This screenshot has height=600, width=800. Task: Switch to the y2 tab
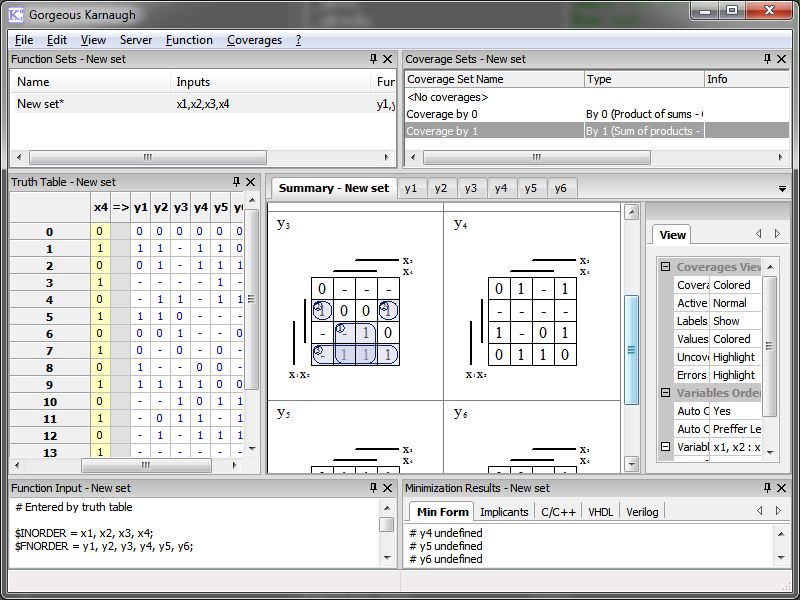pos(441,188)
